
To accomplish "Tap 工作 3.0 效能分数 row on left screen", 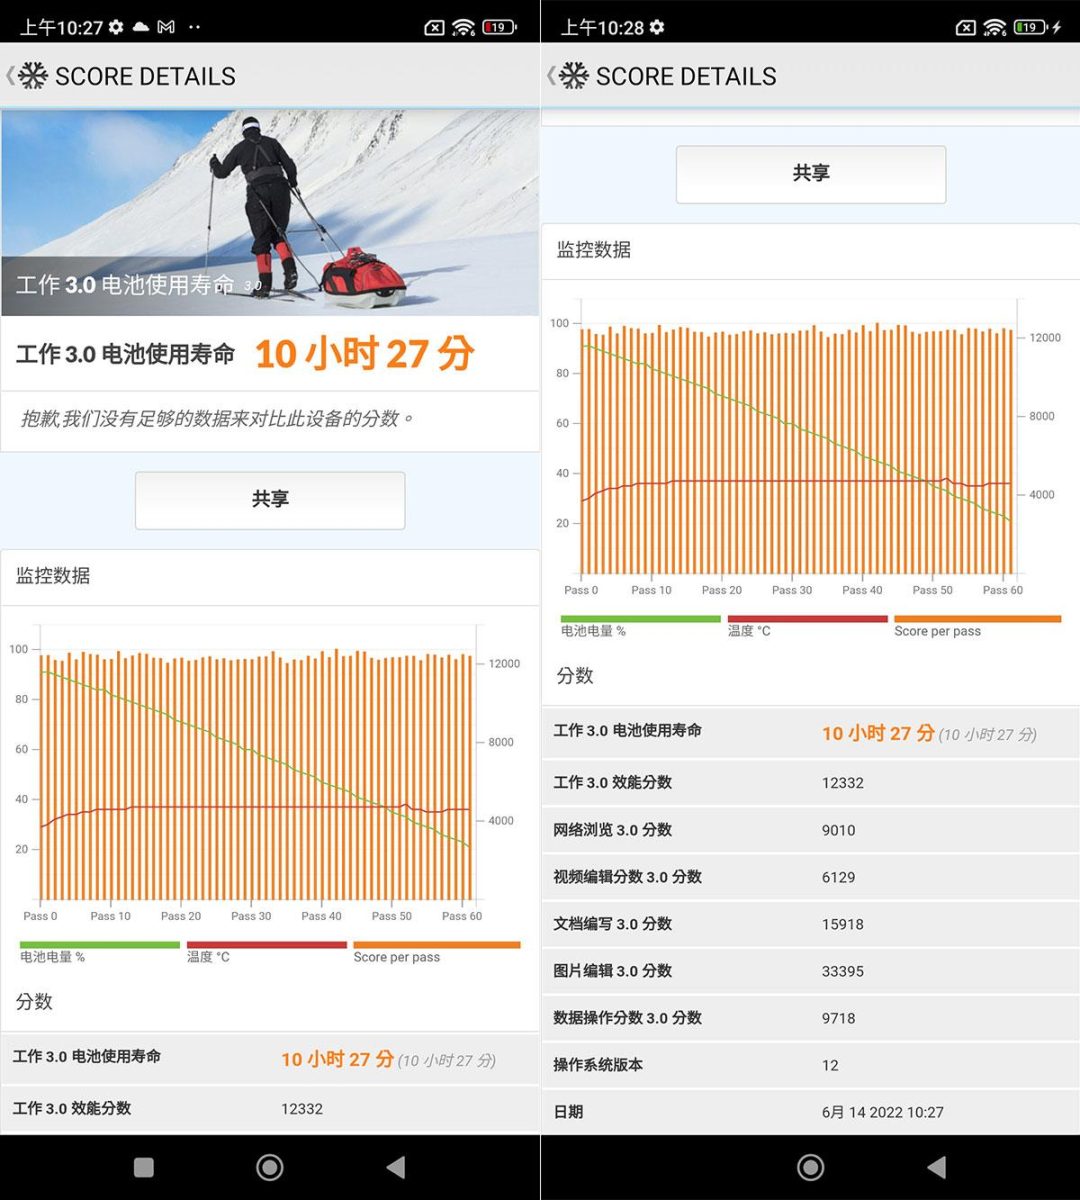I will 270,1108.
